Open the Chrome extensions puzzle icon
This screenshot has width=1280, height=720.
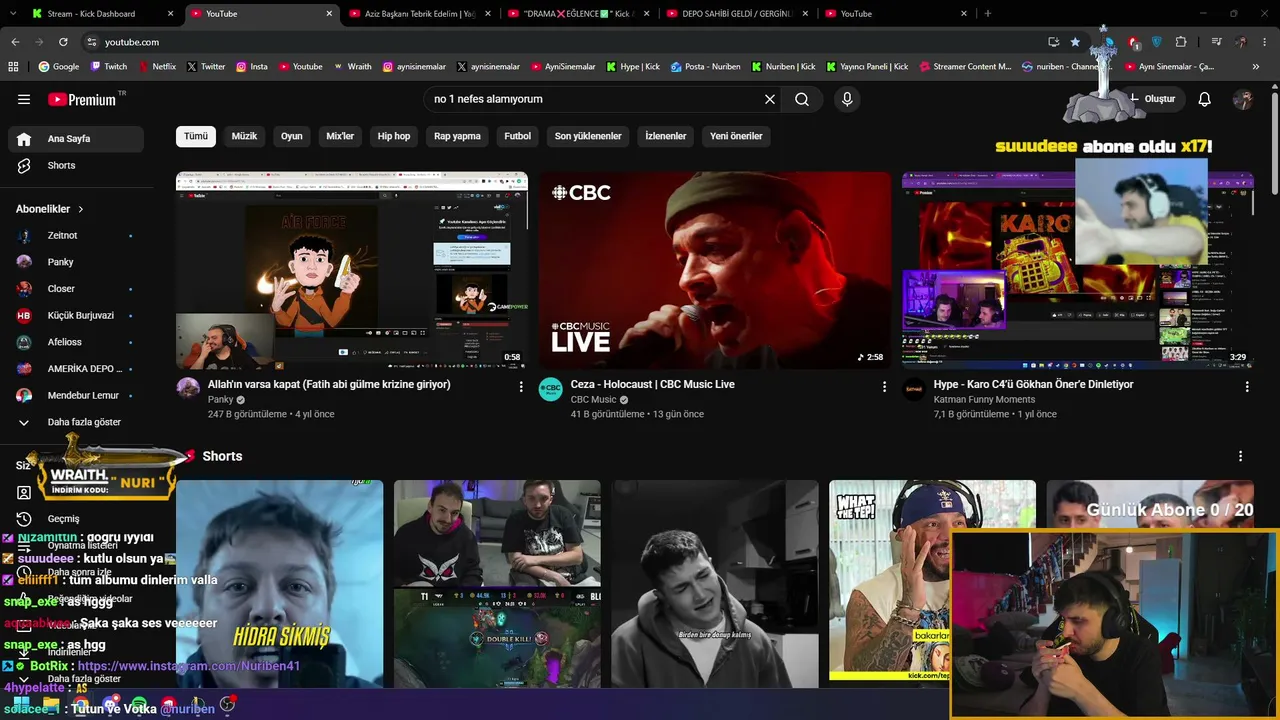tap(1181, 42)
